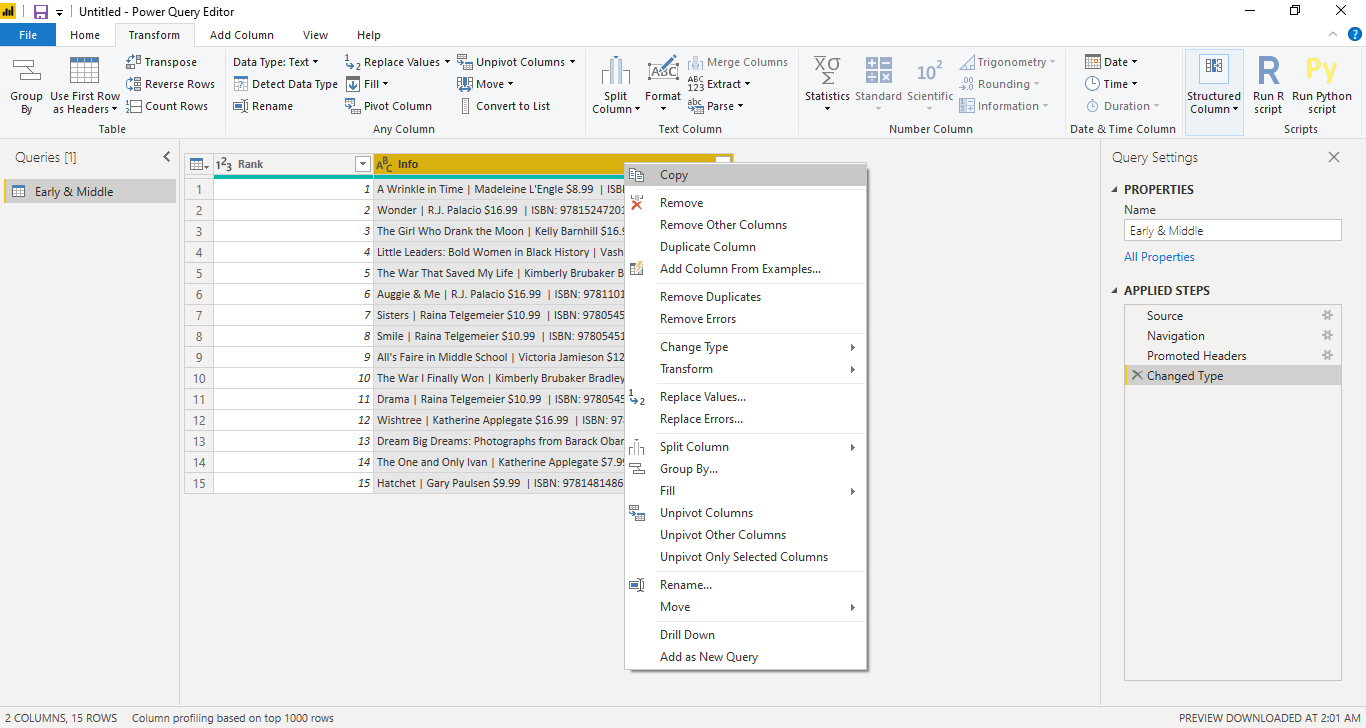Click the Save icon in title bar
Screen dimensions: 1366x728
click(x=41, y=12)
